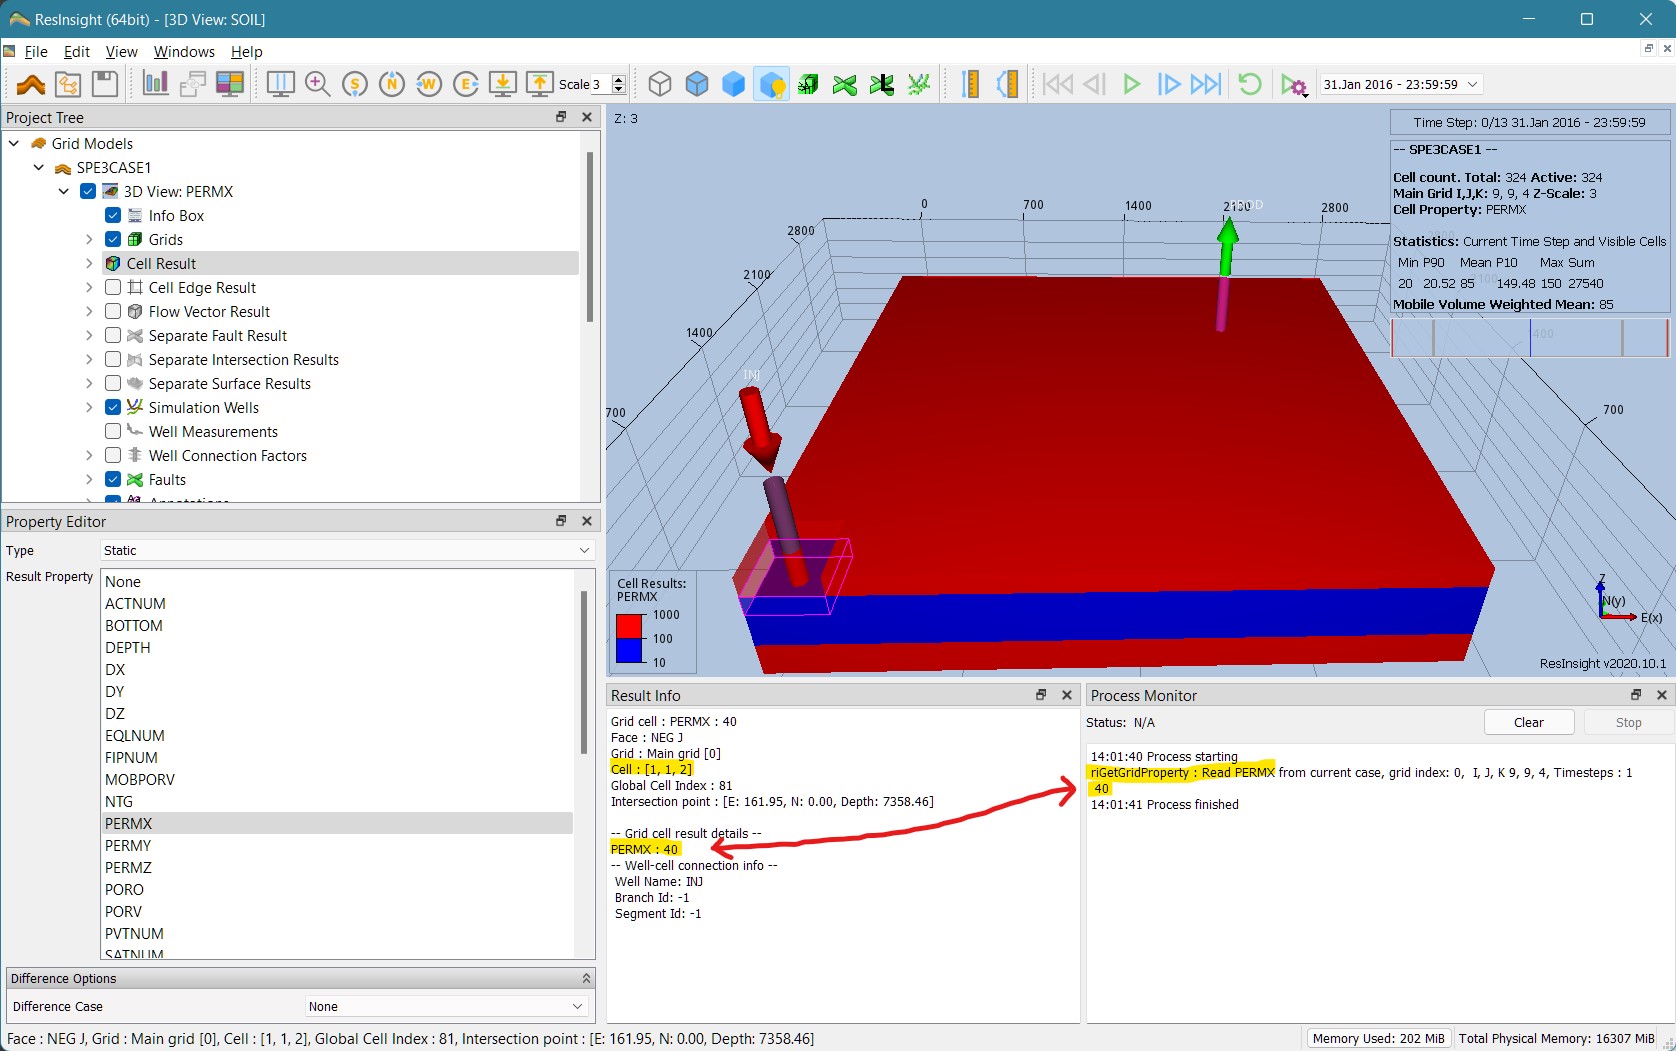This screenshot has width=1676, height=1051.
Task: Open the Plot Window bar-chart icon
Action: click(x=156, y=85)
